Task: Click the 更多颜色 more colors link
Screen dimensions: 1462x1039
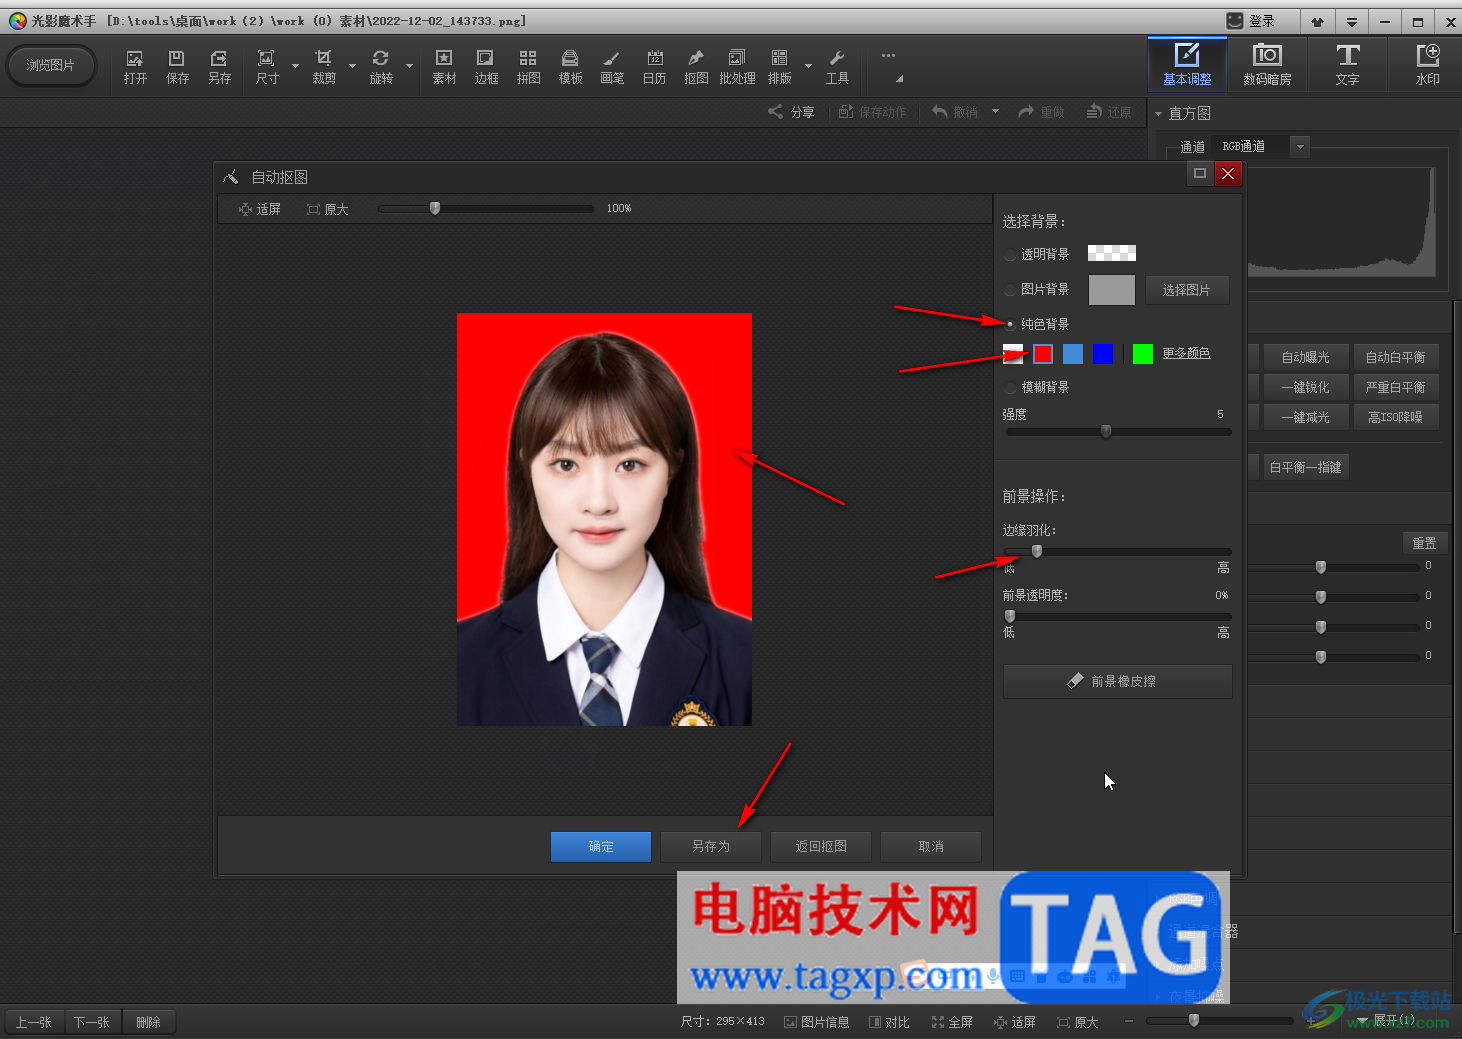Action: [1186, 353]
